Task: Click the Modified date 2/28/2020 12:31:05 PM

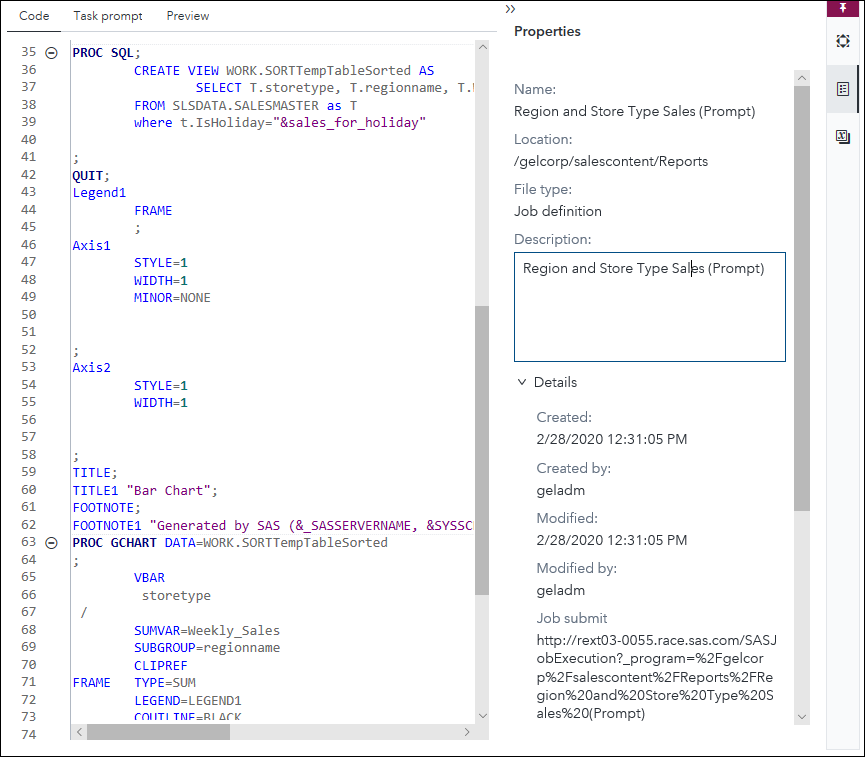Action: coord(611,540)
